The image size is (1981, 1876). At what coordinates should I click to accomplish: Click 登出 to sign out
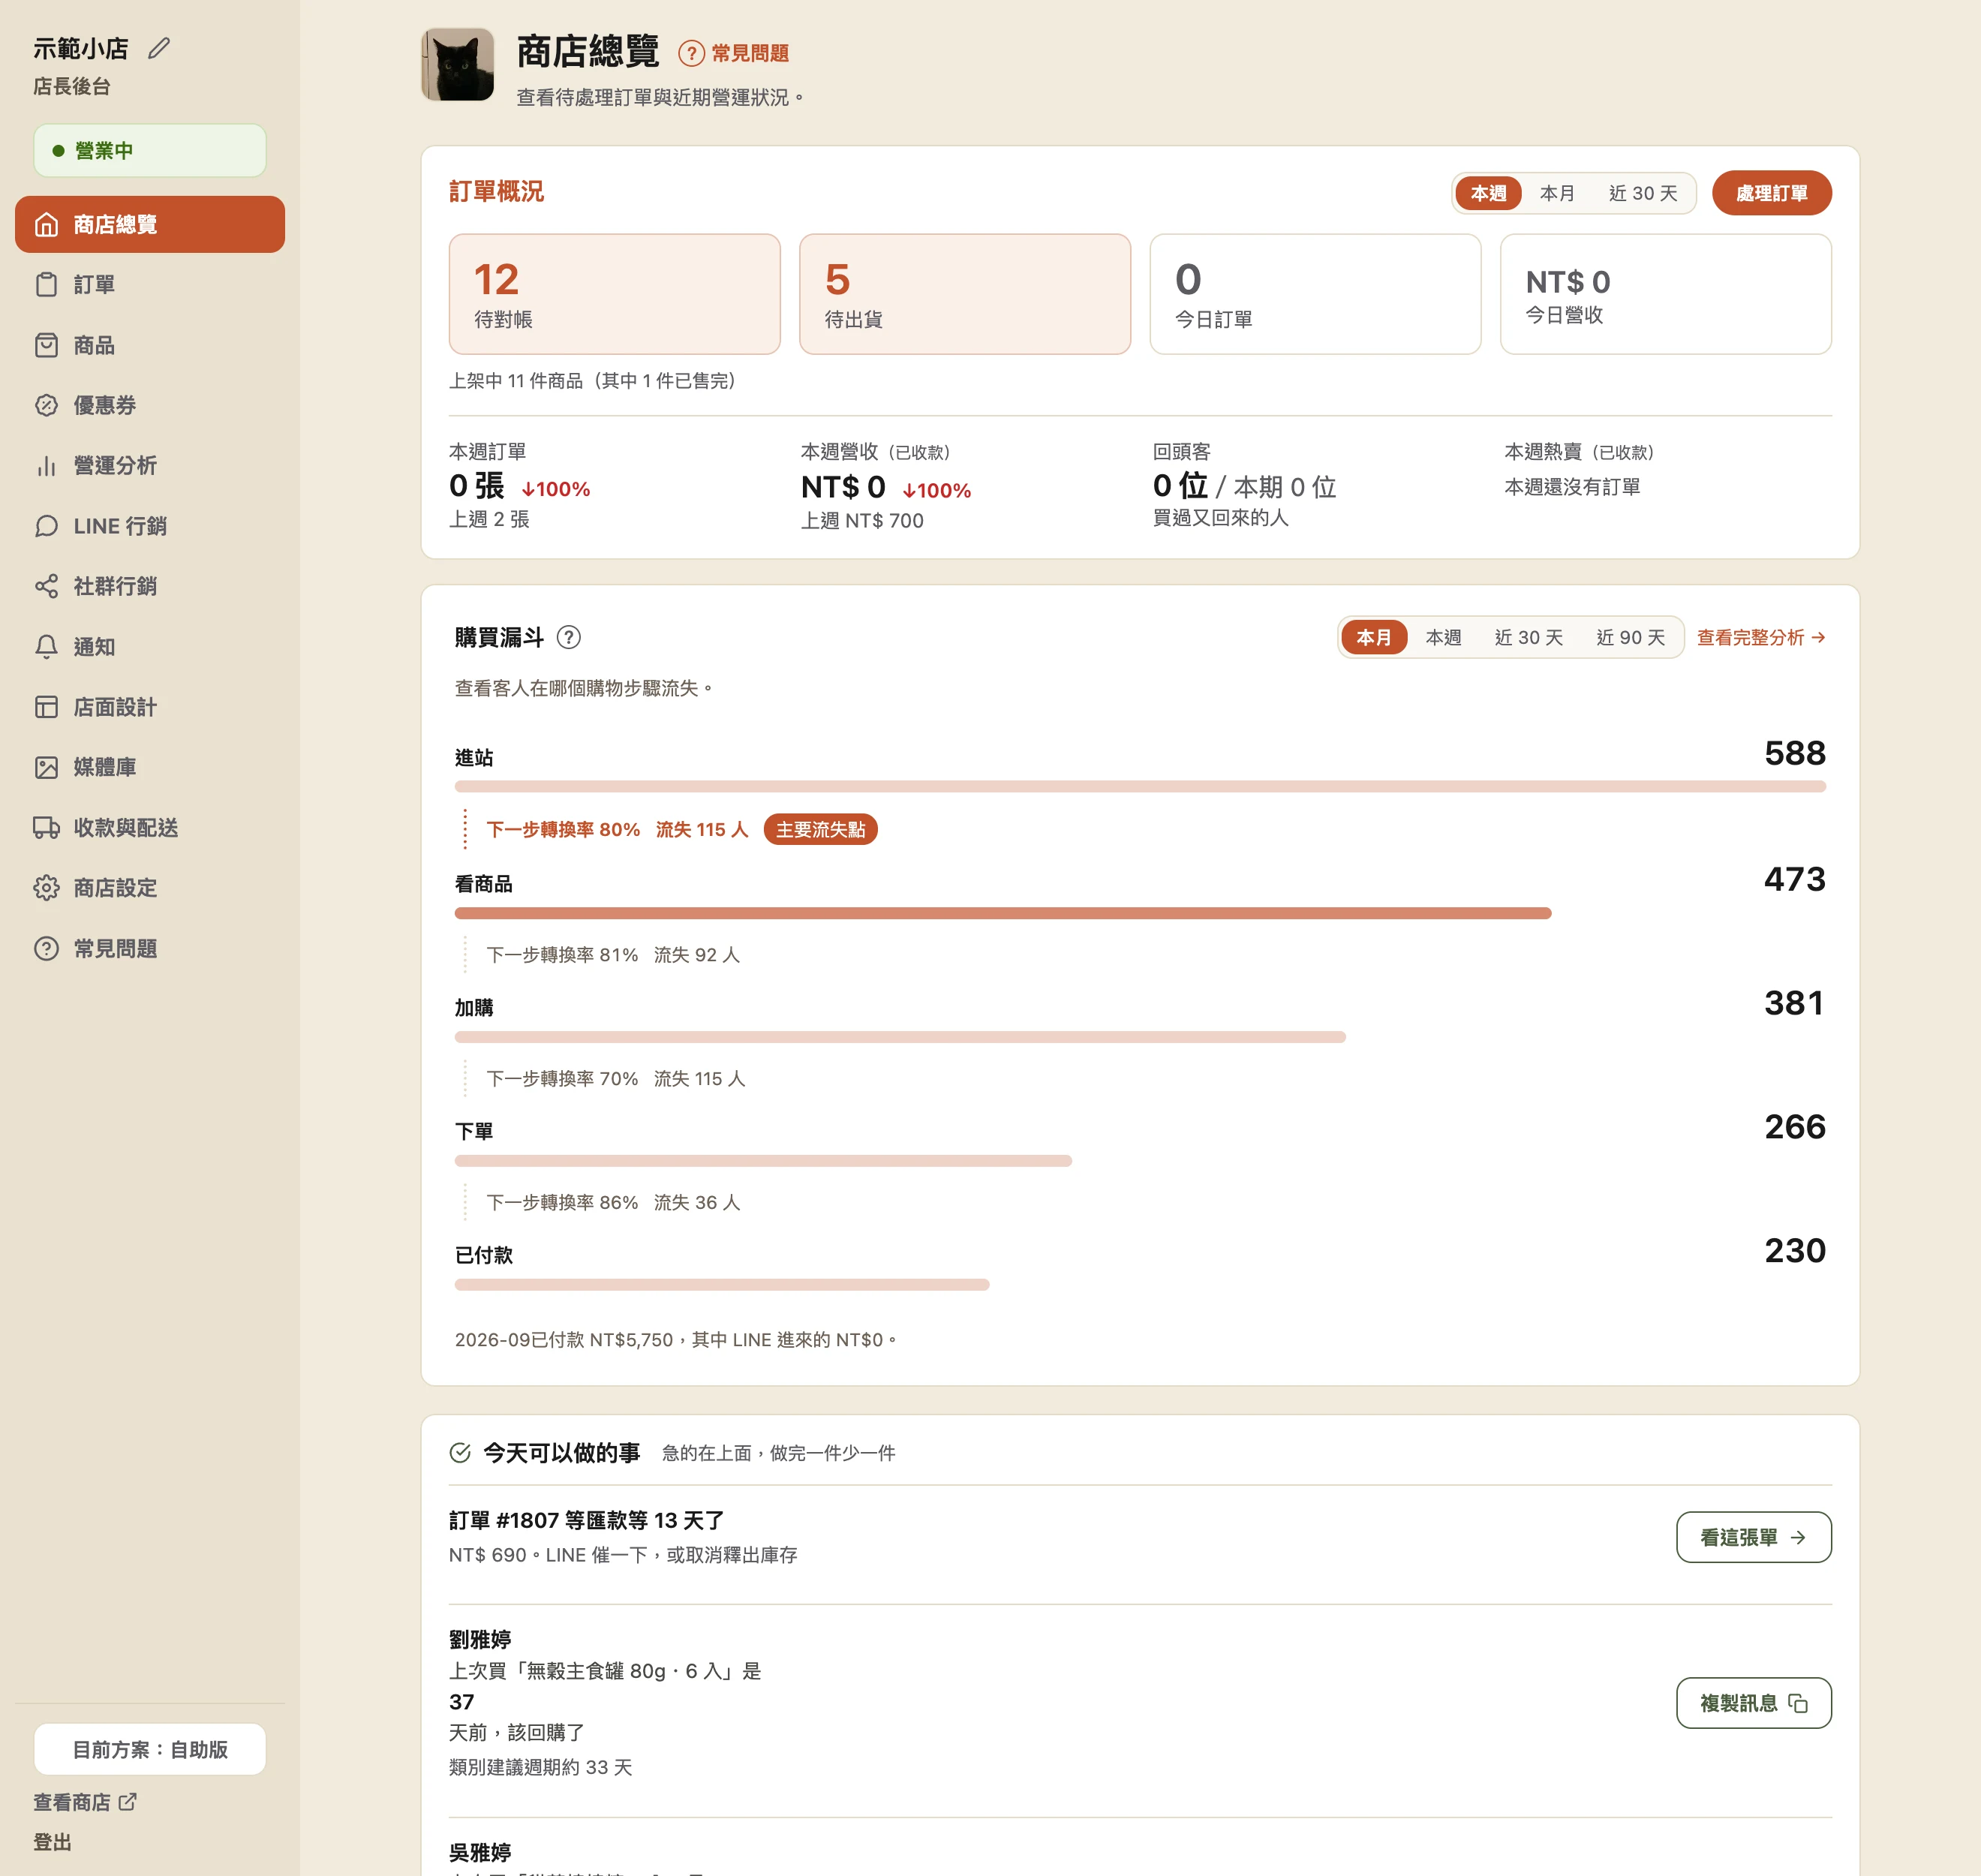click(x=52, y=1842)
